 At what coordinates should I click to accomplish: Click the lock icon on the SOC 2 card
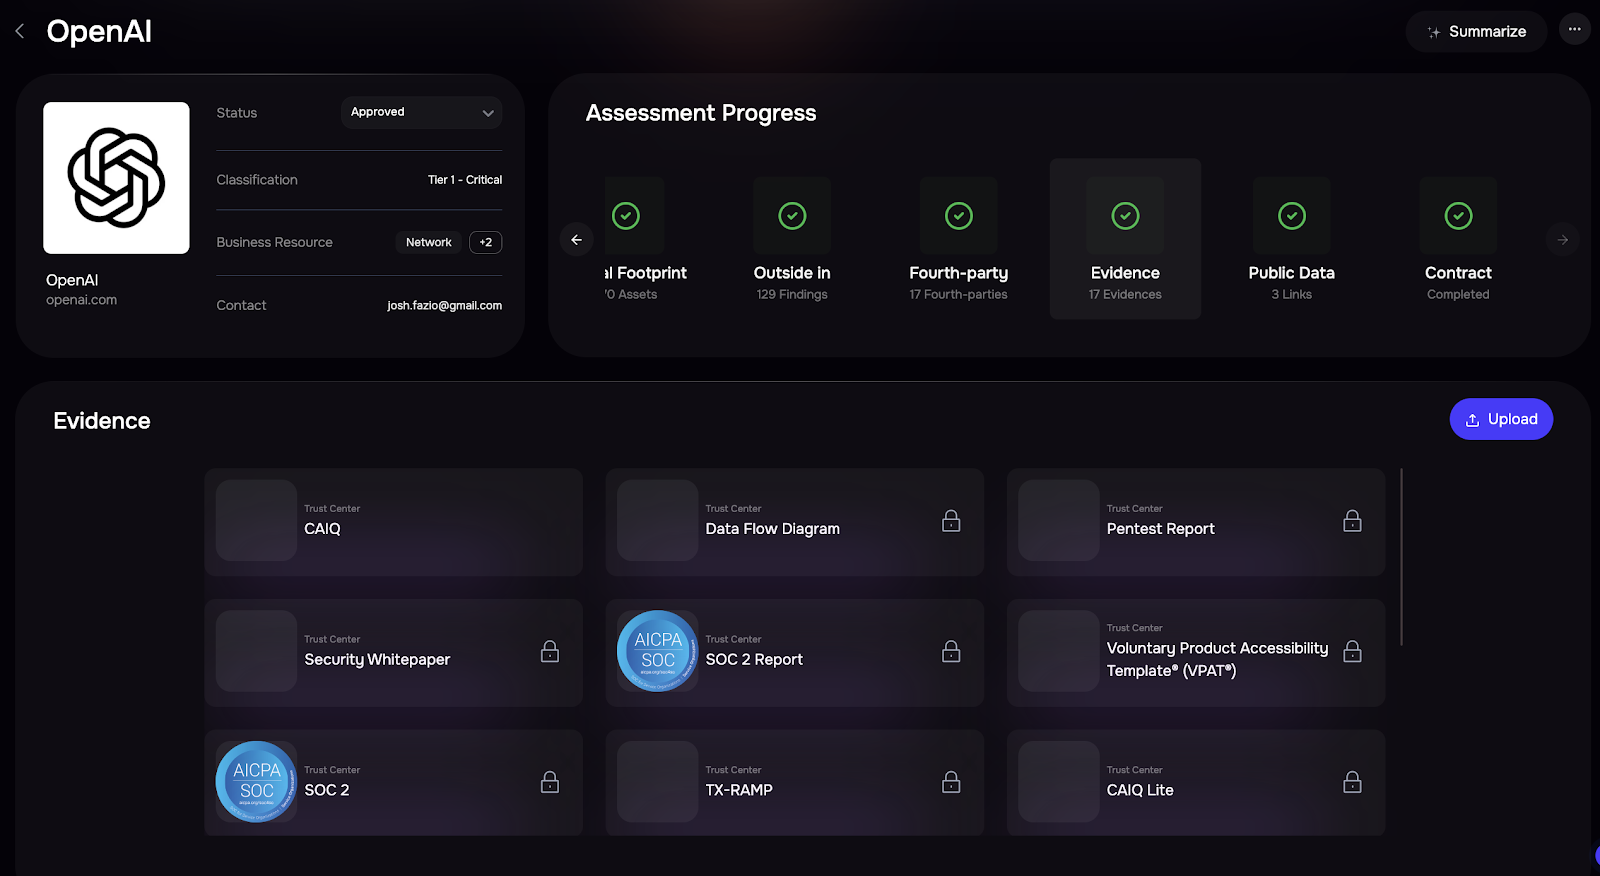(550, 782)
